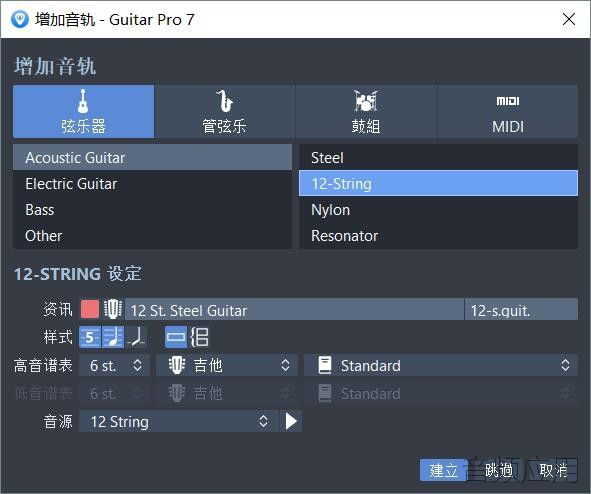Toggle standard notation style

pos(113,337)
